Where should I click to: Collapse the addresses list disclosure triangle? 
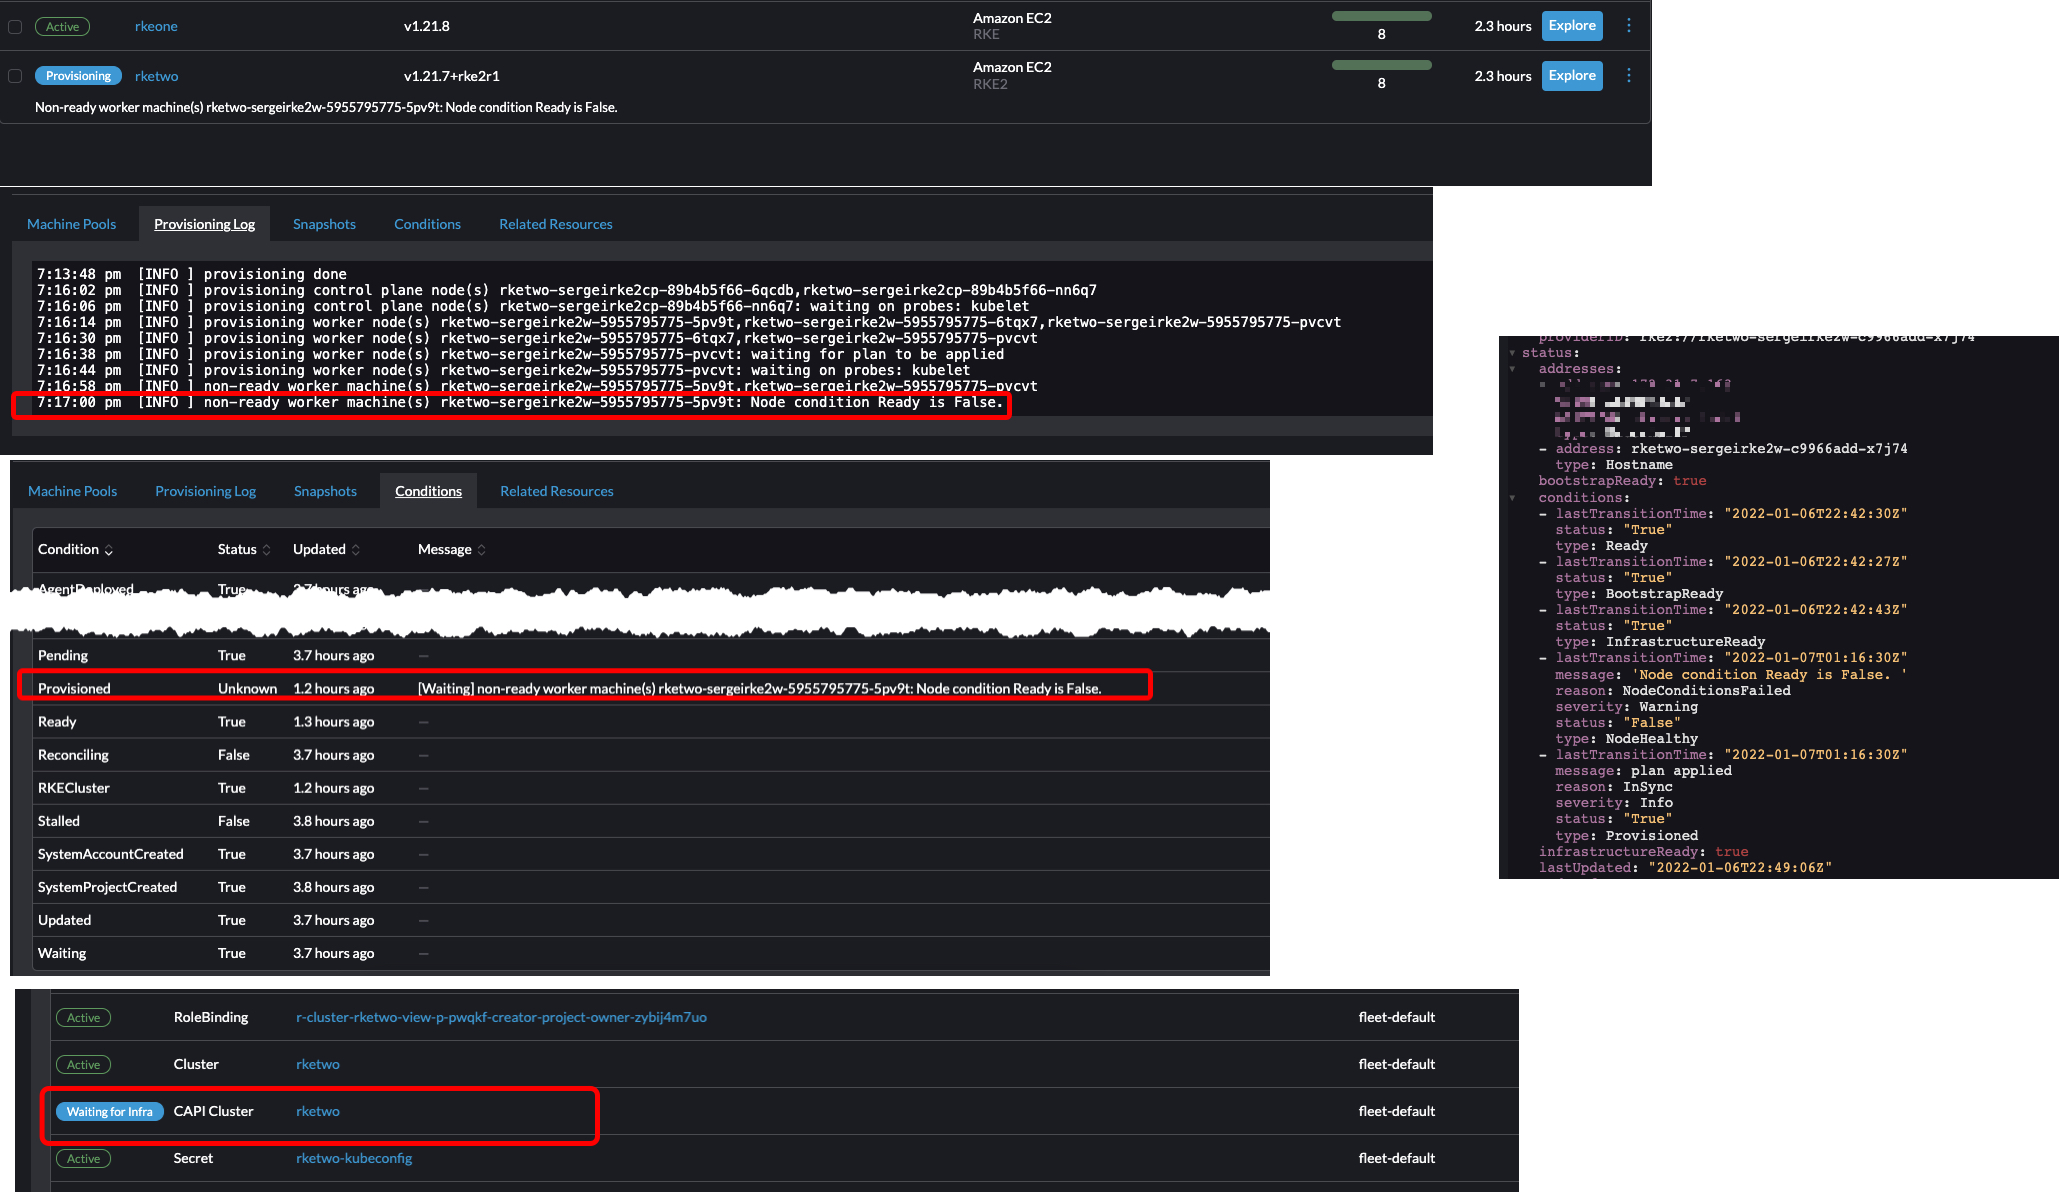click(1513, 368)
